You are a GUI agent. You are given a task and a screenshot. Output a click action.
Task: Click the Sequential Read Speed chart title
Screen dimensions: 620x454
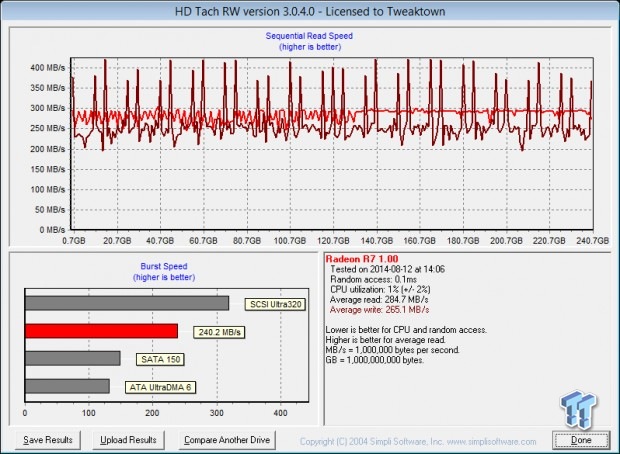309,36
